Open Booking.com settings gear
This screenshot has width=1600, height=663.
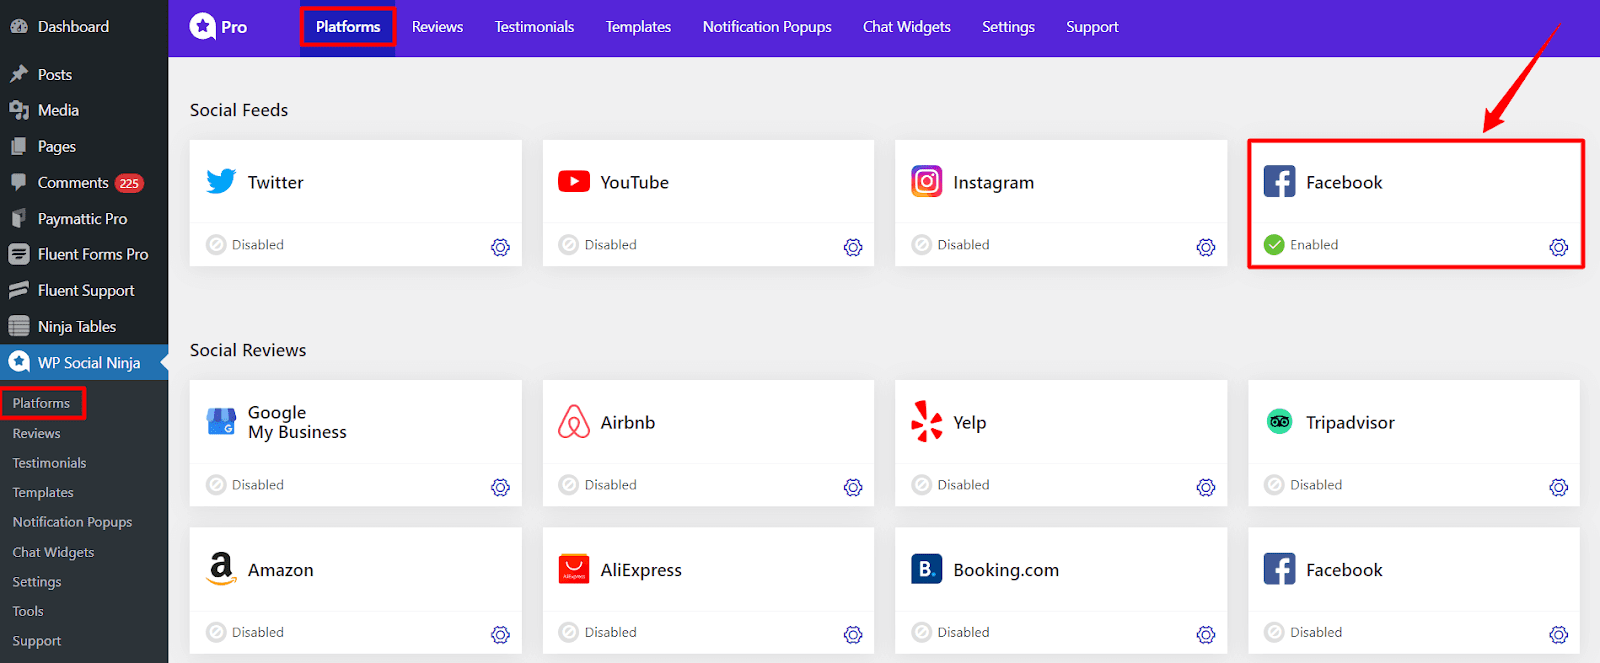tap(1206, 635)
